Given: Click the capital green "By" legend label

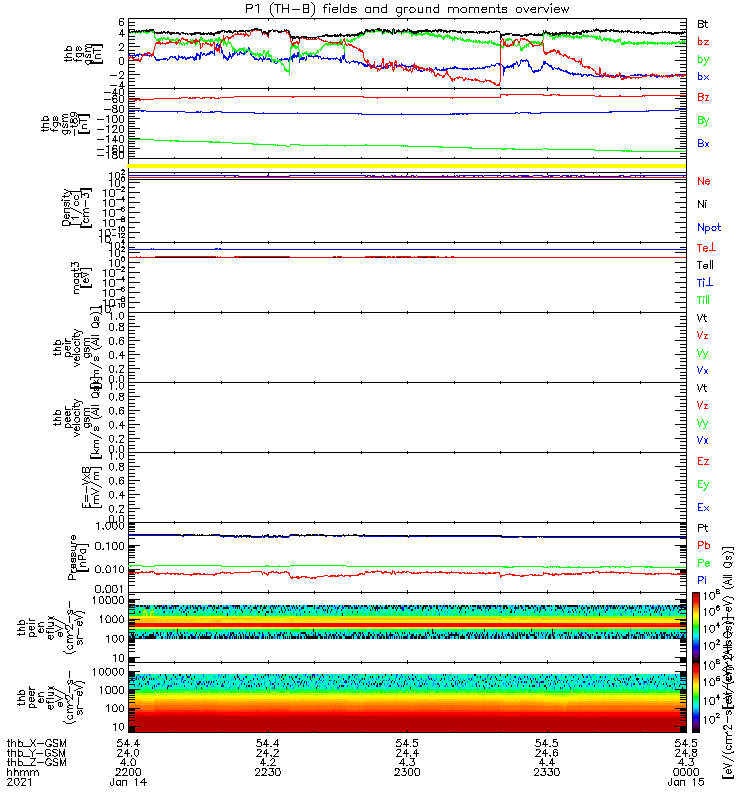Looking at the screenshot, I should click(703, 121).
